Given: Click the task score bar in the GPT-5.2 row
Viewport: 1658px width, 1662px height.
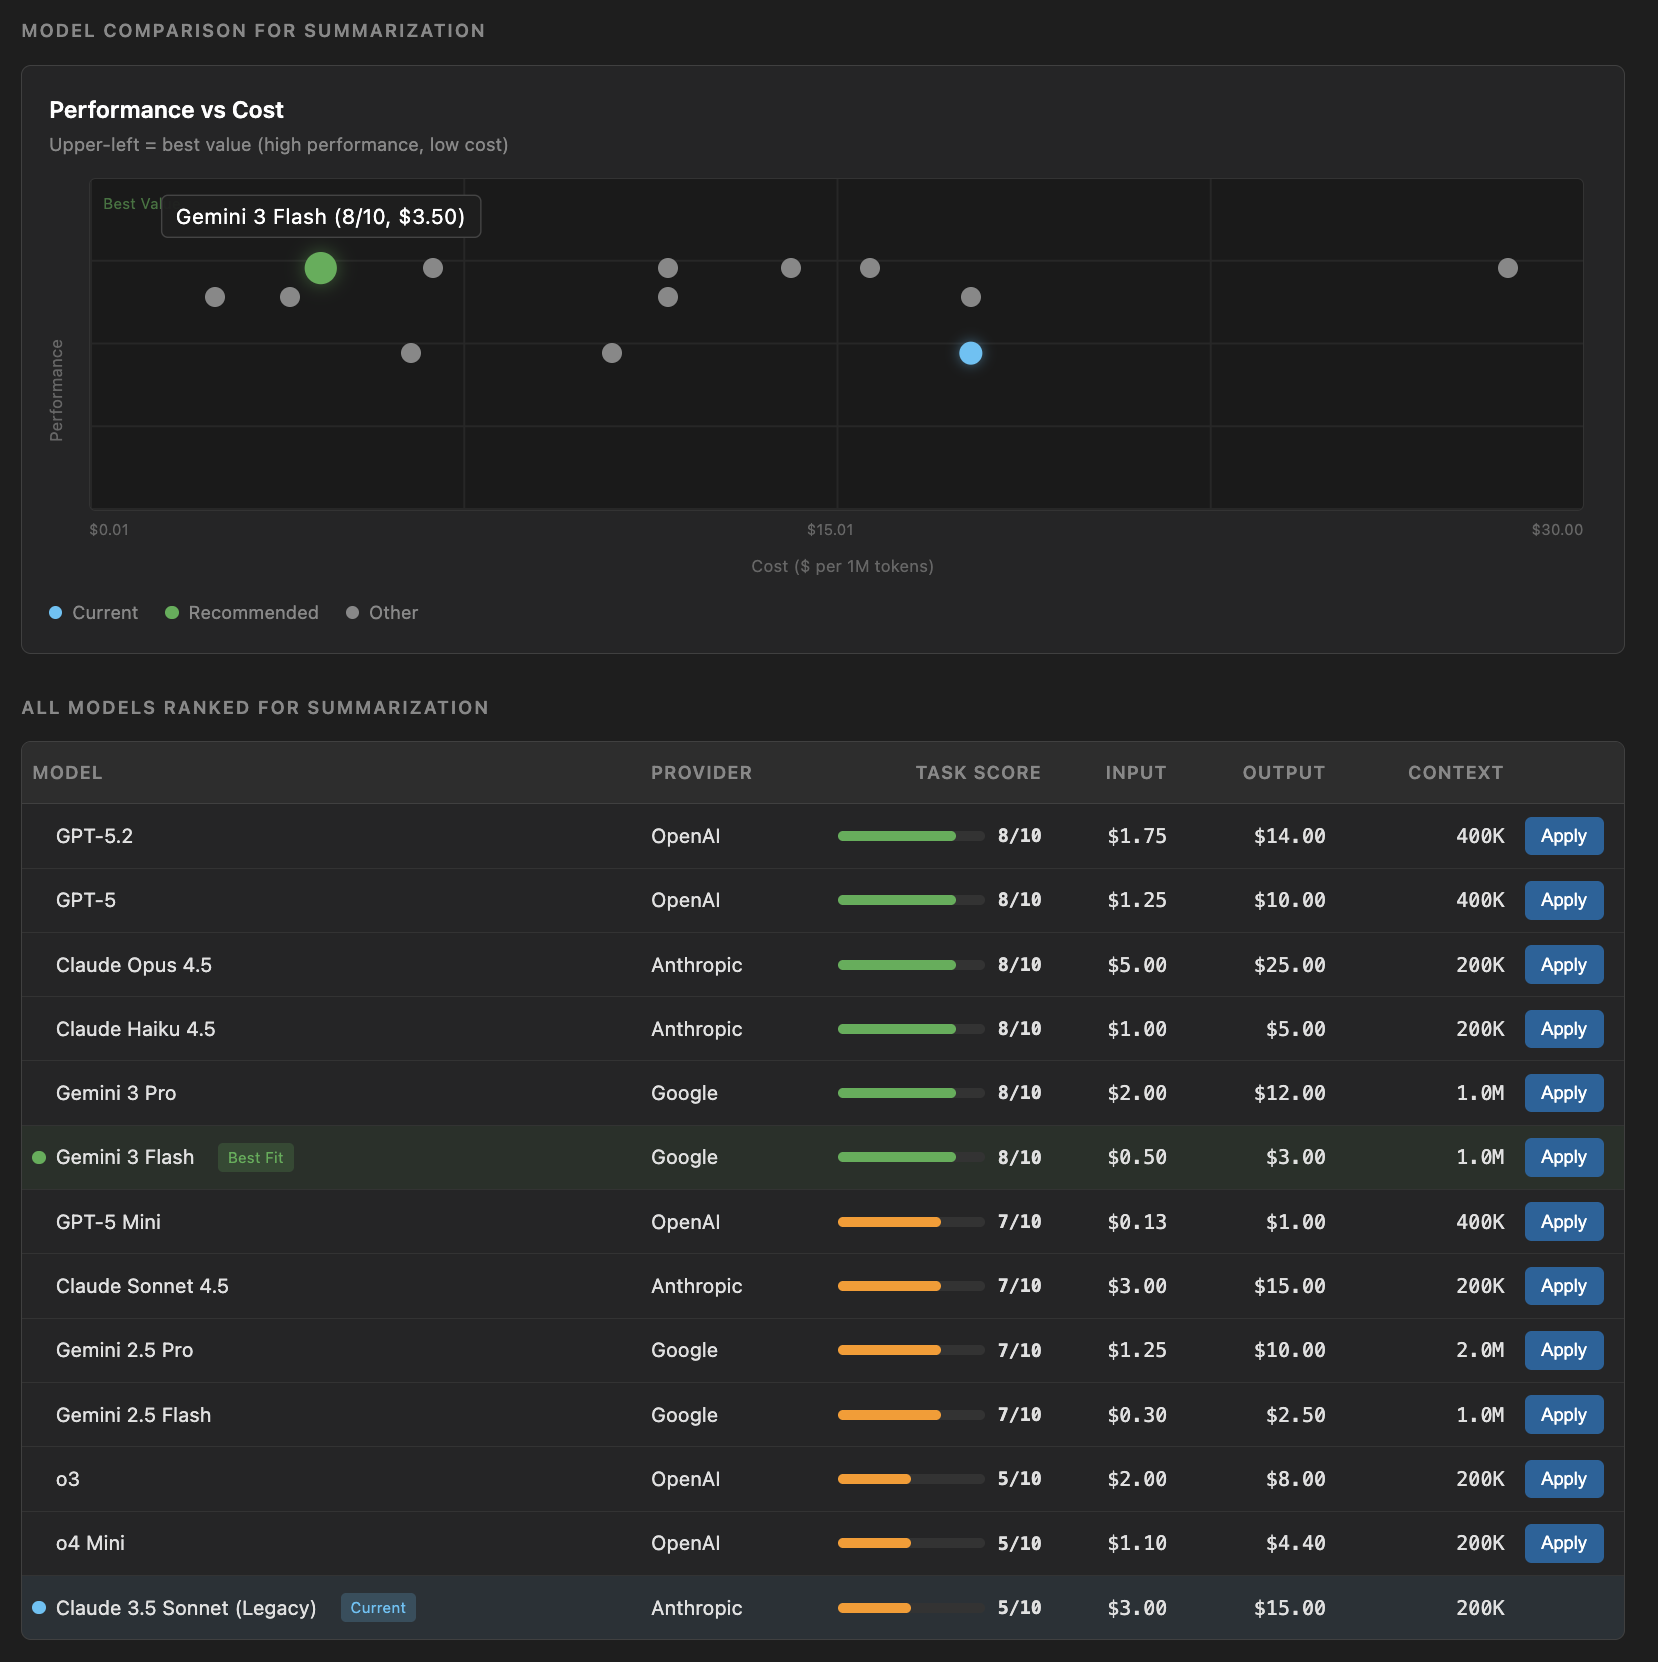Looking at the screenshot, I should coord(911,836).
